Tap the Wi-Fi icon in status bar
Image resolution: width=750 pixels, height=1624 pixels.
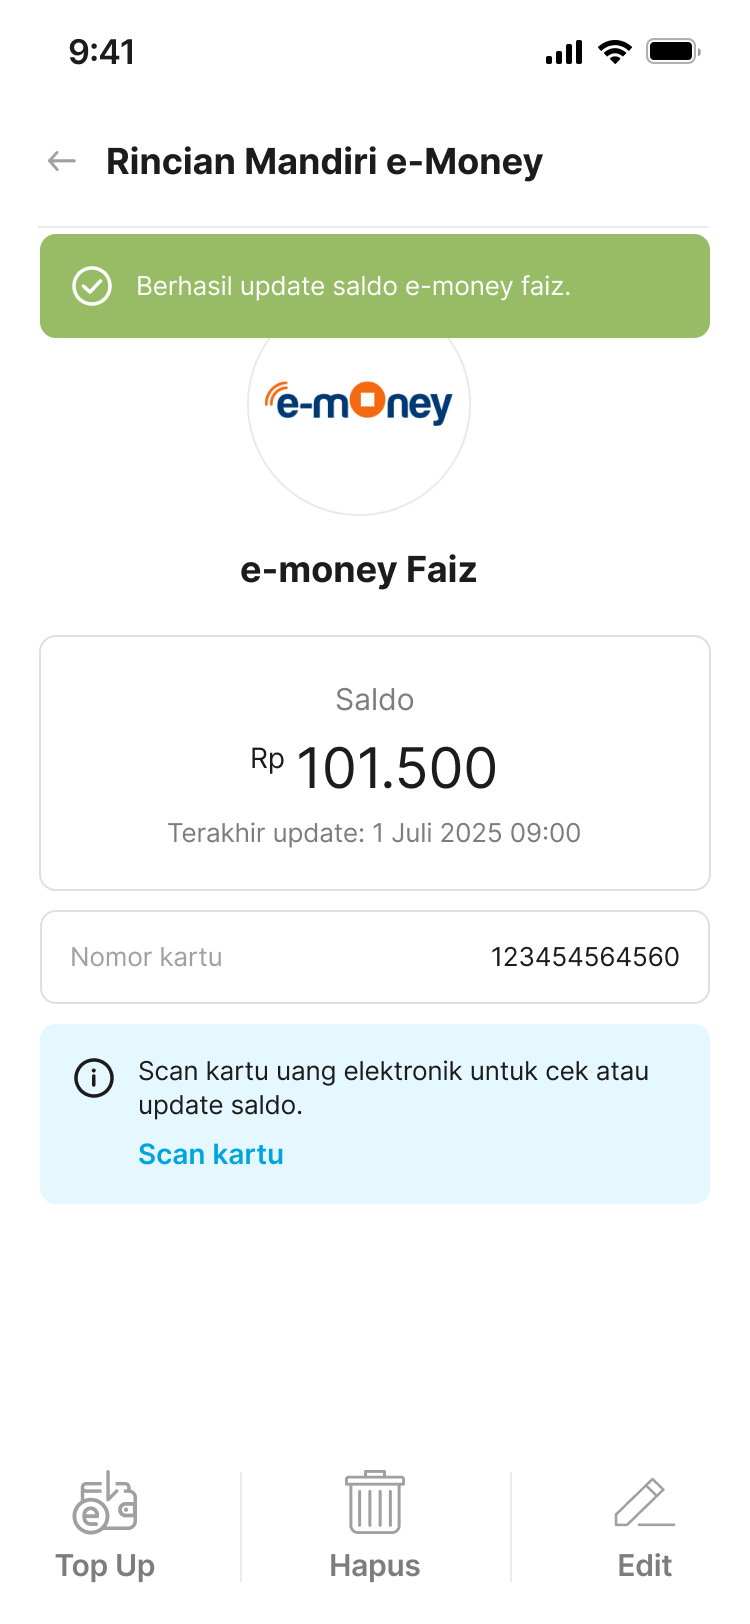pyautogui.click(x=614, y=51)
